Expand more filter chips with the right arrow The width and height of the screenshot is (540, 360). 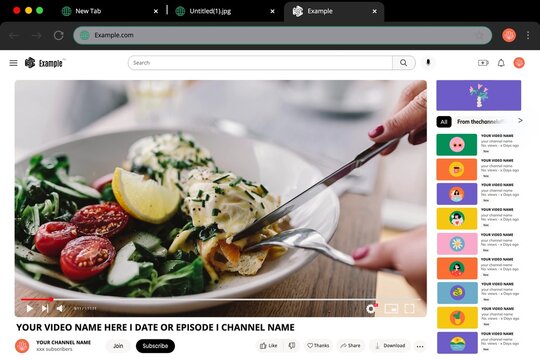(520, 121)
